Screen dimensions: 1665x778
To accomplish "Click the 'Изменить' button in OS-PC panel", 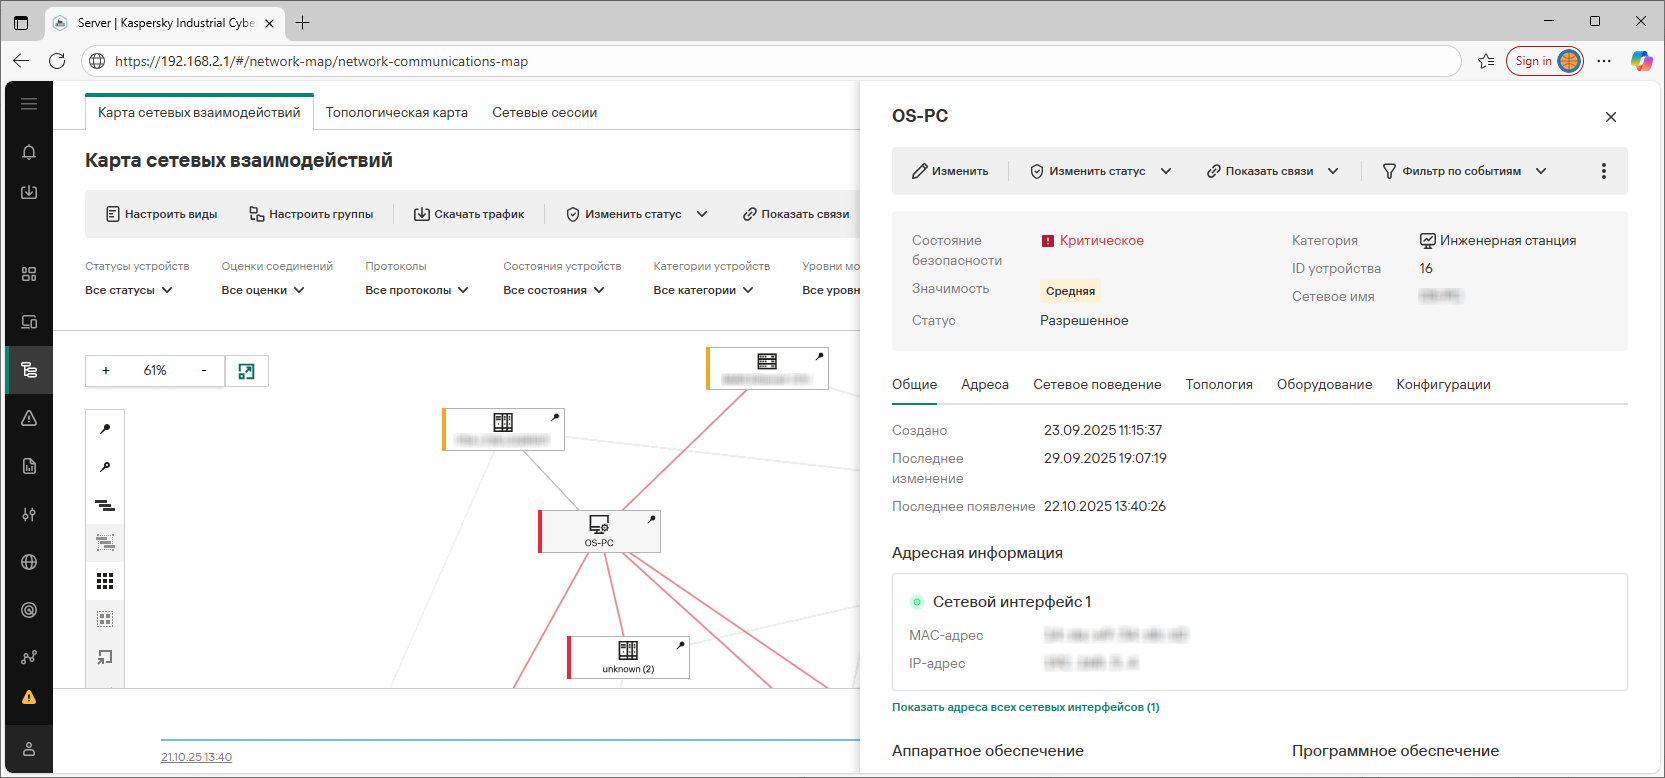I will tap(950, 171).
